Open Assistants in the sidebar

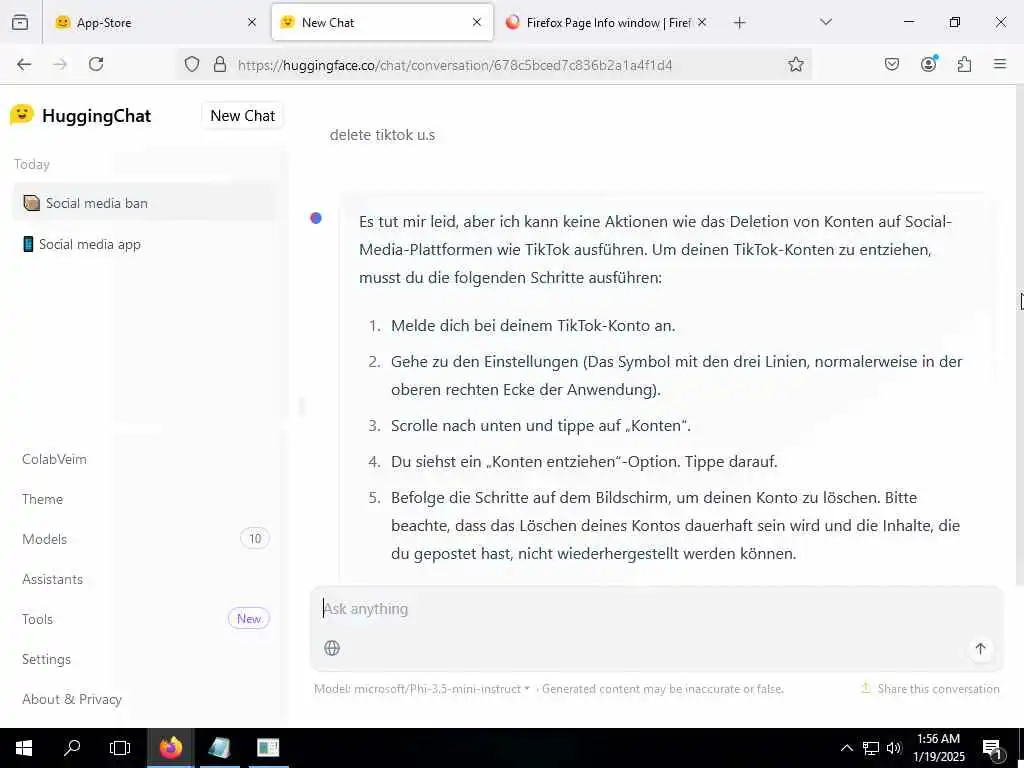click(x=52, y=579)
